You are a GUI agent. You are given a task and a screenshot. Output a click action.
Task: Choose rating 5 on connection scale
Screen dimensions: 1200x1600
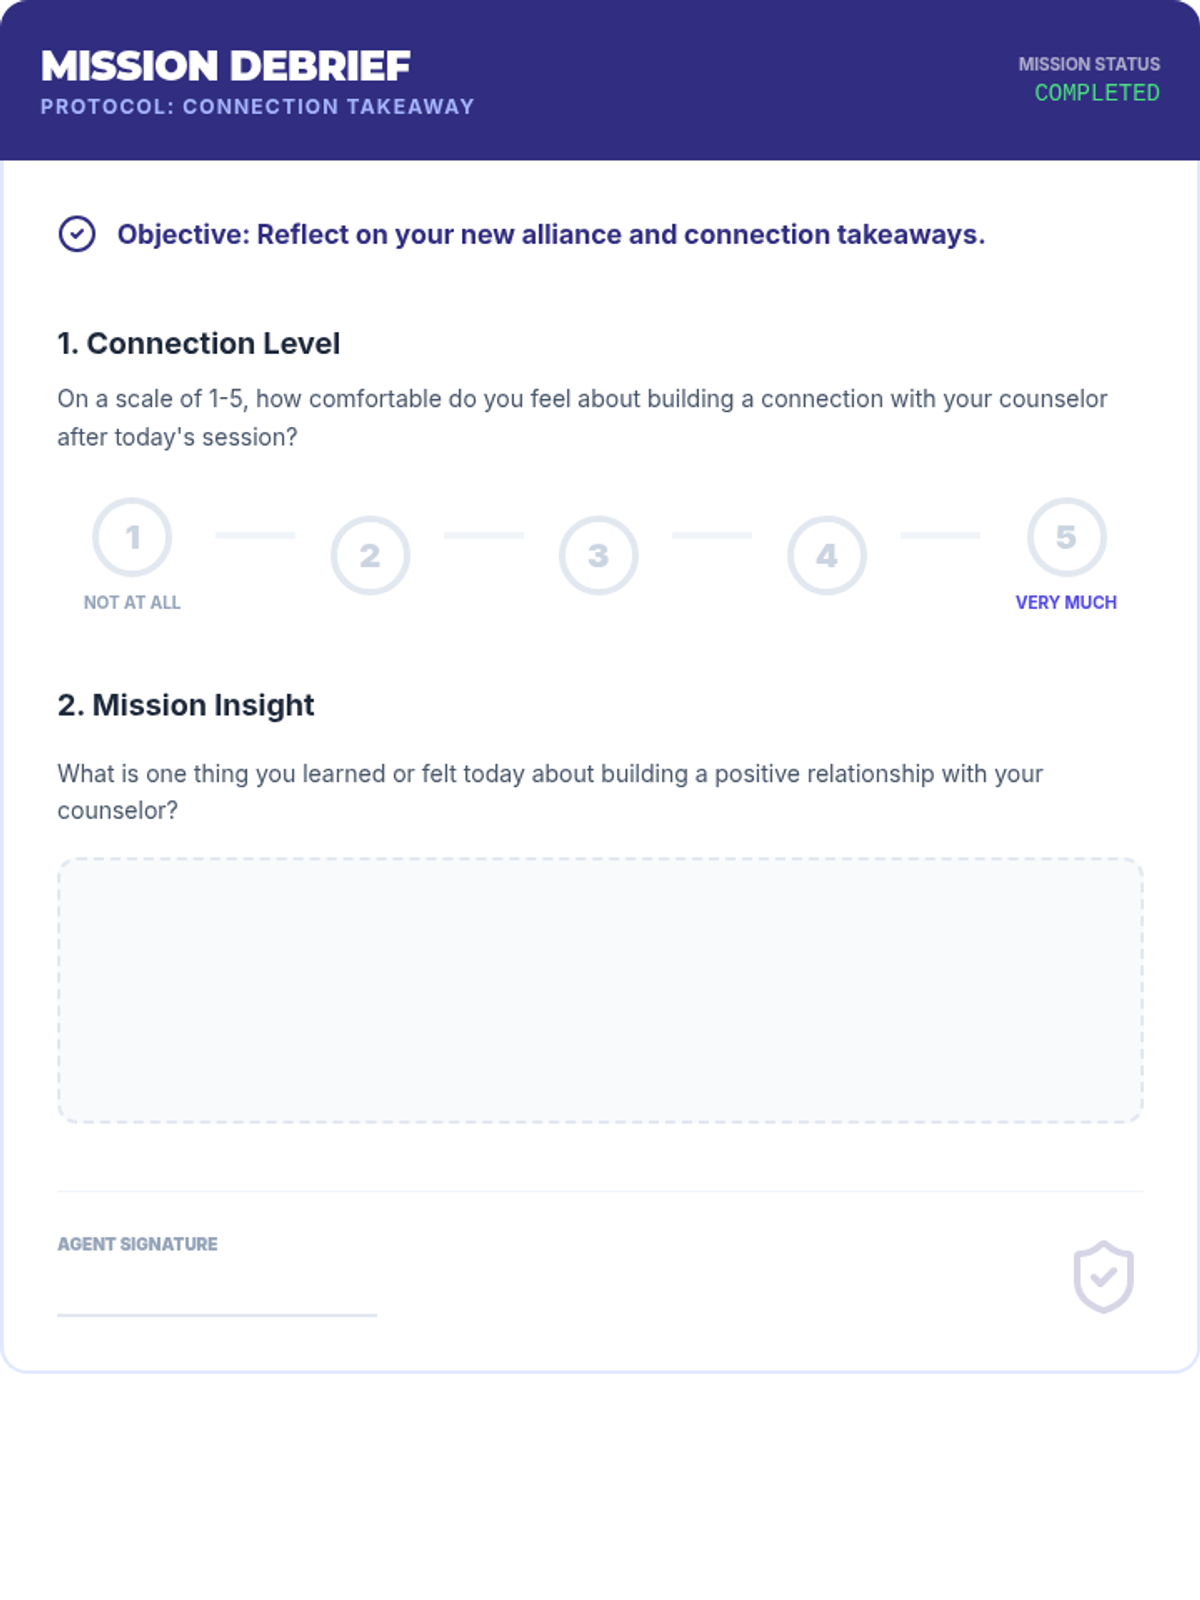tap(1066, 537)
